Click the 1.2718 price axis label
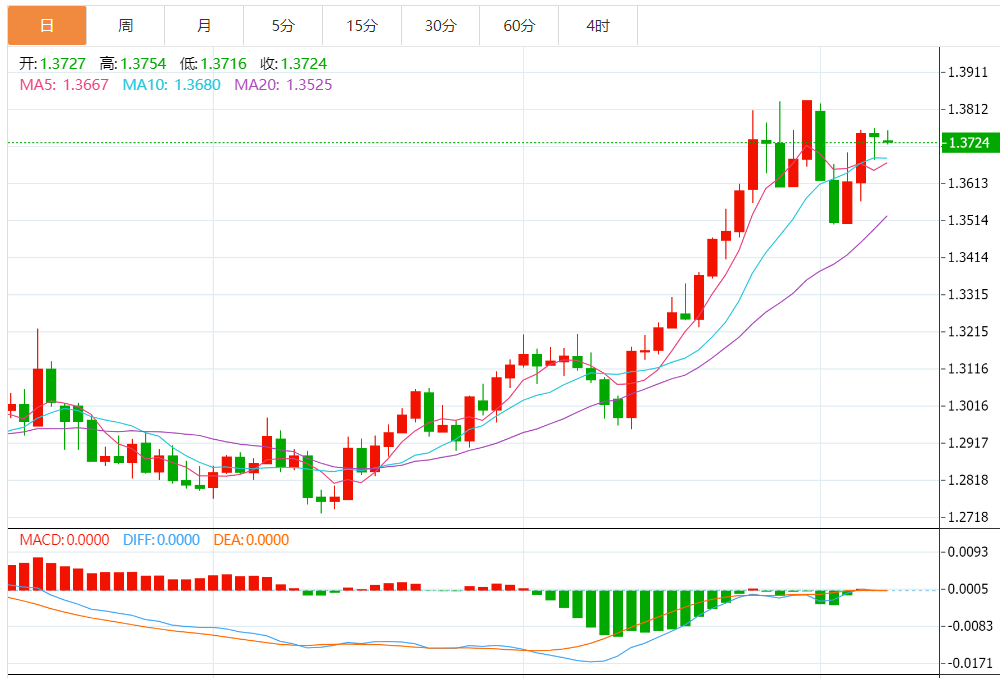The height and width of the screenshot is (678, 1000). [968, 517]
